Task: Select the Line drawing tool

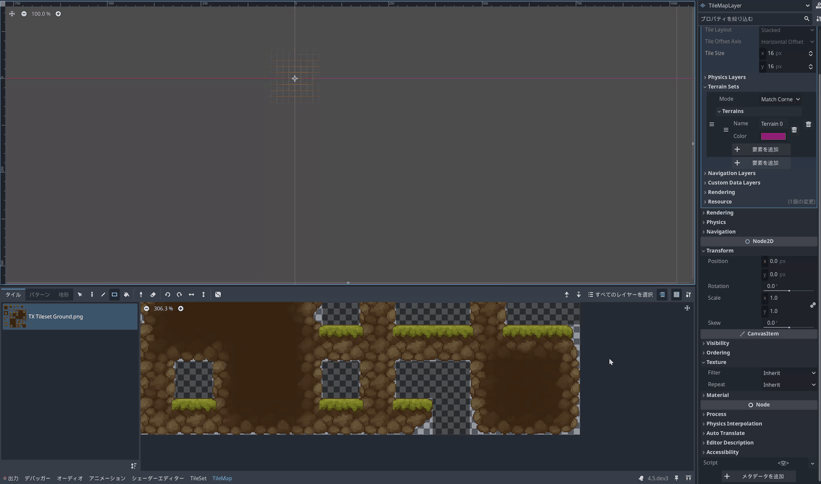Action: click(x=103, y=294)
